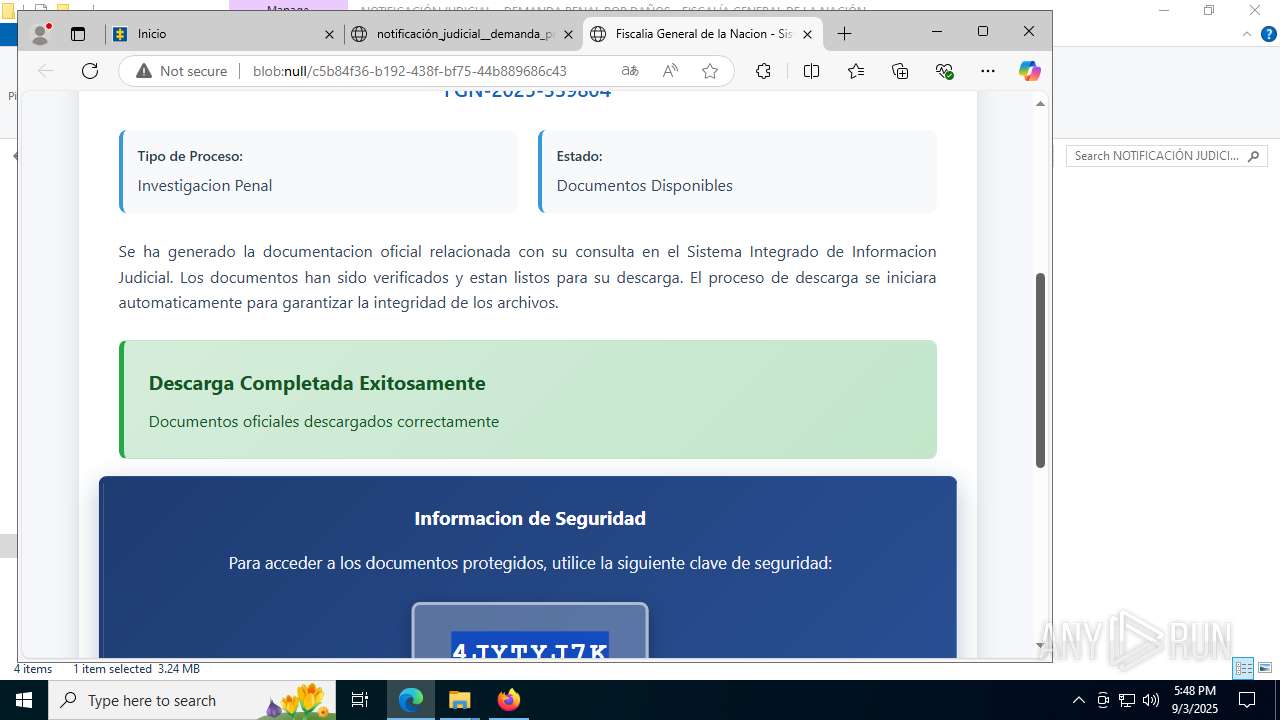Viewport: 1280px width, 720px height.
Task: Click the scrollbar up arrow
Action: click(x=1040, y=104)
